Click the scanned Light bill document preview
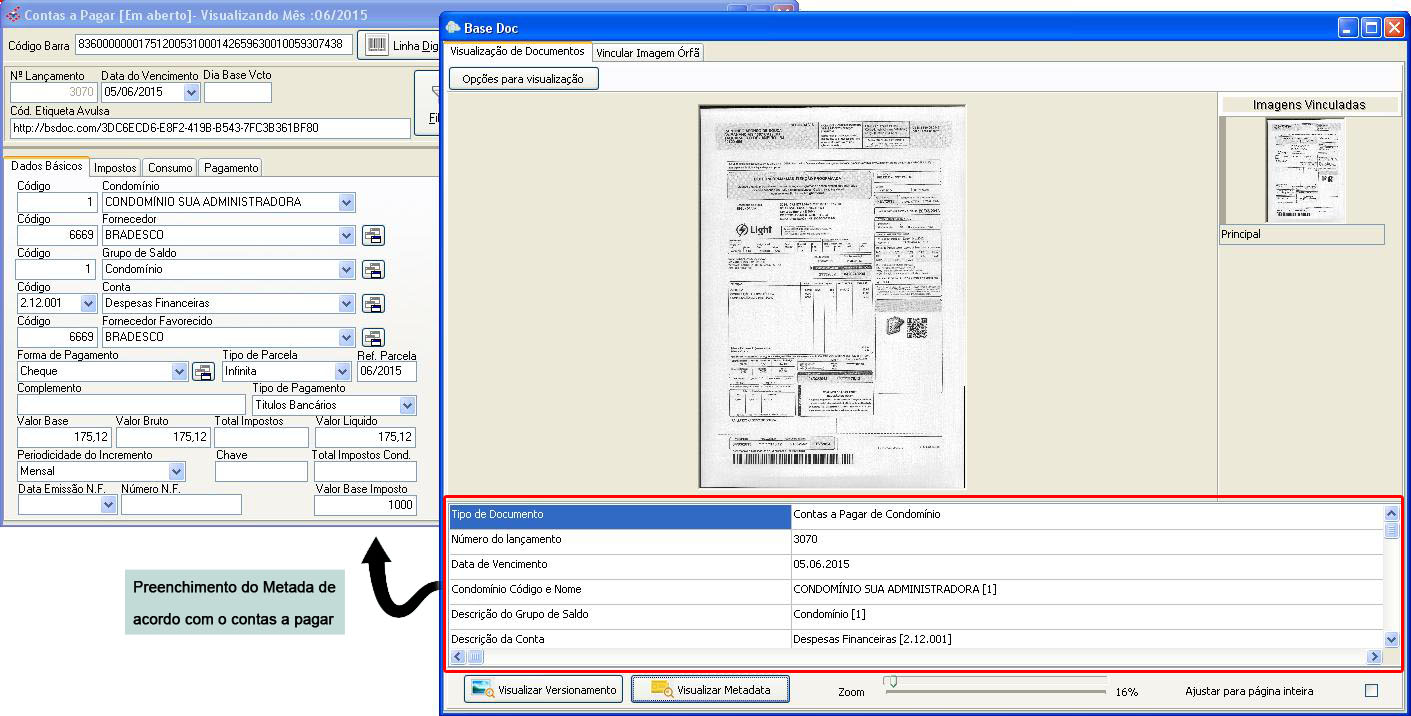The width and height of the screenshot is (1411, 716). (x=832, y=296)
